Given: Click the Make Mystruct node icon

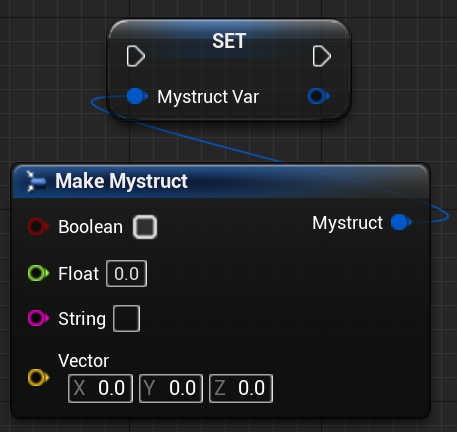Looking at the screenshot, I should point(37,181).
